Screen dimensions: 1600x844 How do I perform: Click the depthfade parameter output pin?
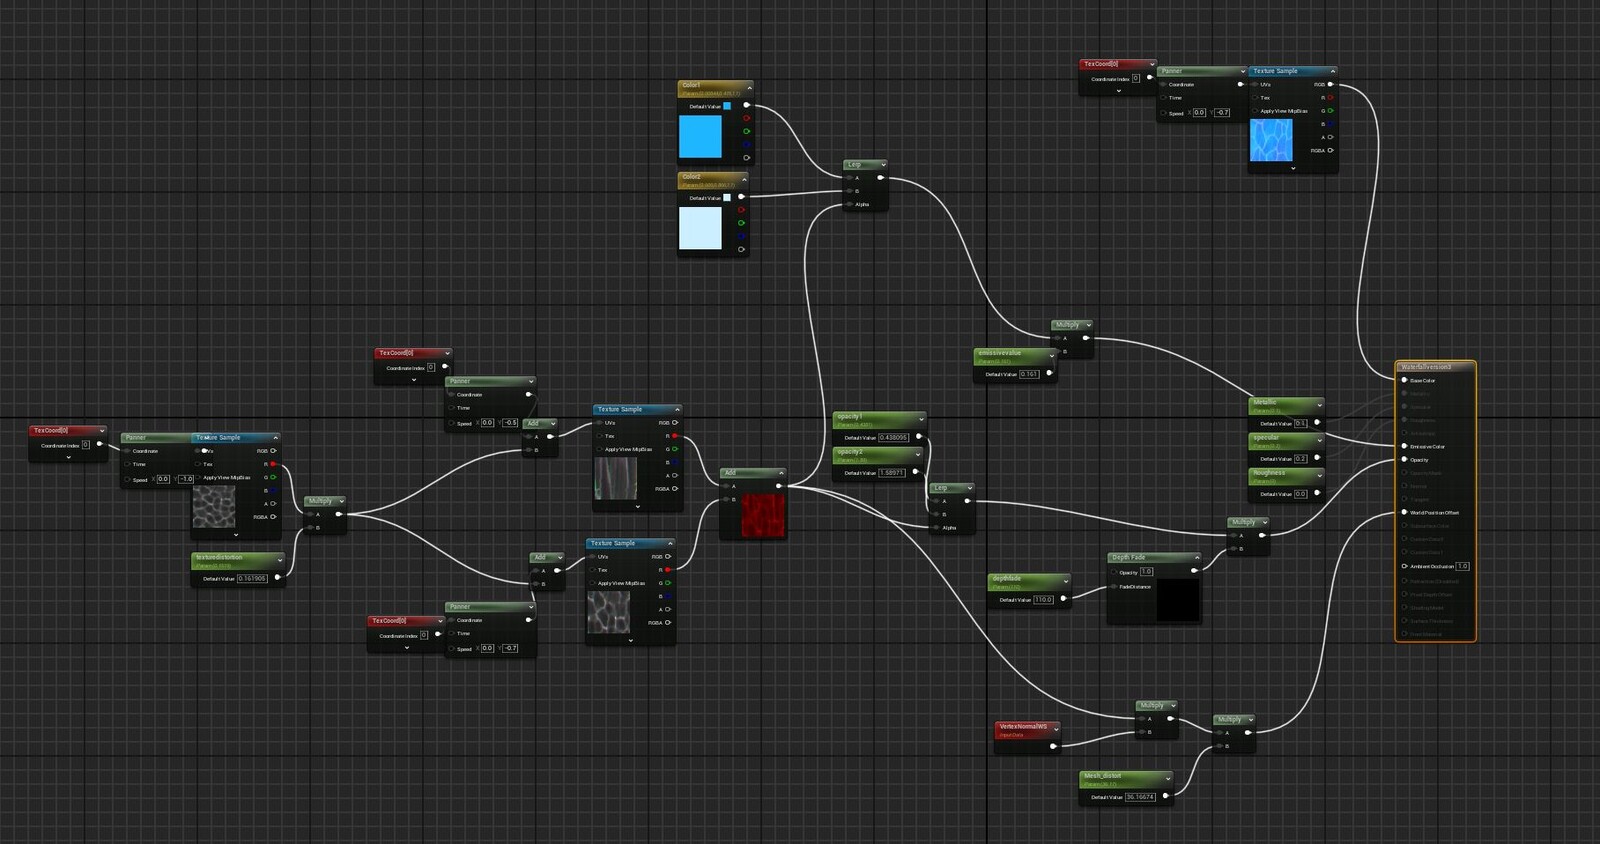1063,599
